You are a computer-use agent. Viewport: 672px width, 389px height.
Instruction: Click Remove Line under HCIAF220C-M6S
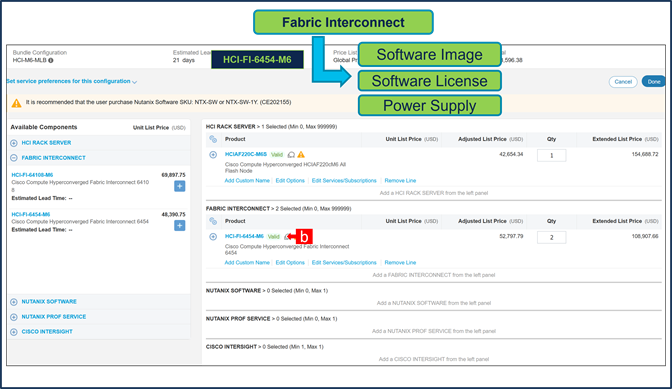400,181
